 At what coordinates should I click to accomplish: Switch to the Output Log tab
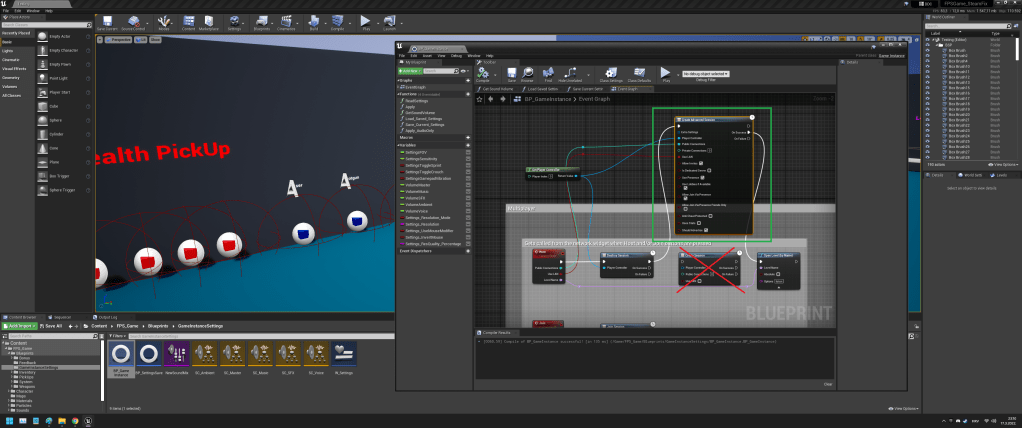(106, 316)
